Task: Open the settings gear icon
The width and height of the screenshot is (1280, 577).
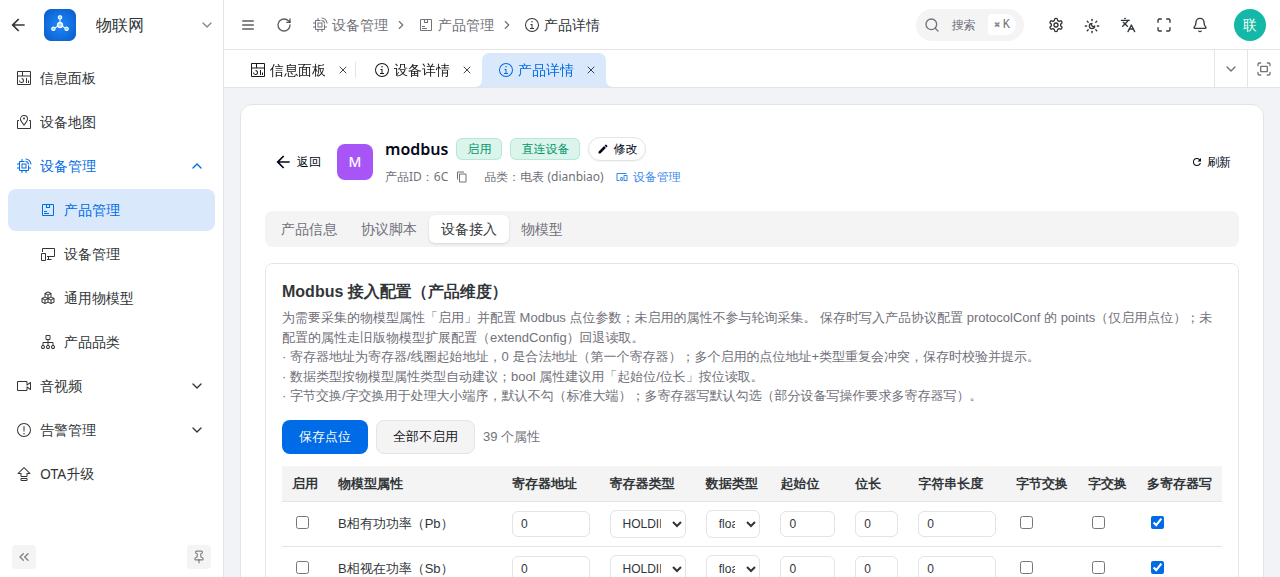Action: click(1056, 25)
